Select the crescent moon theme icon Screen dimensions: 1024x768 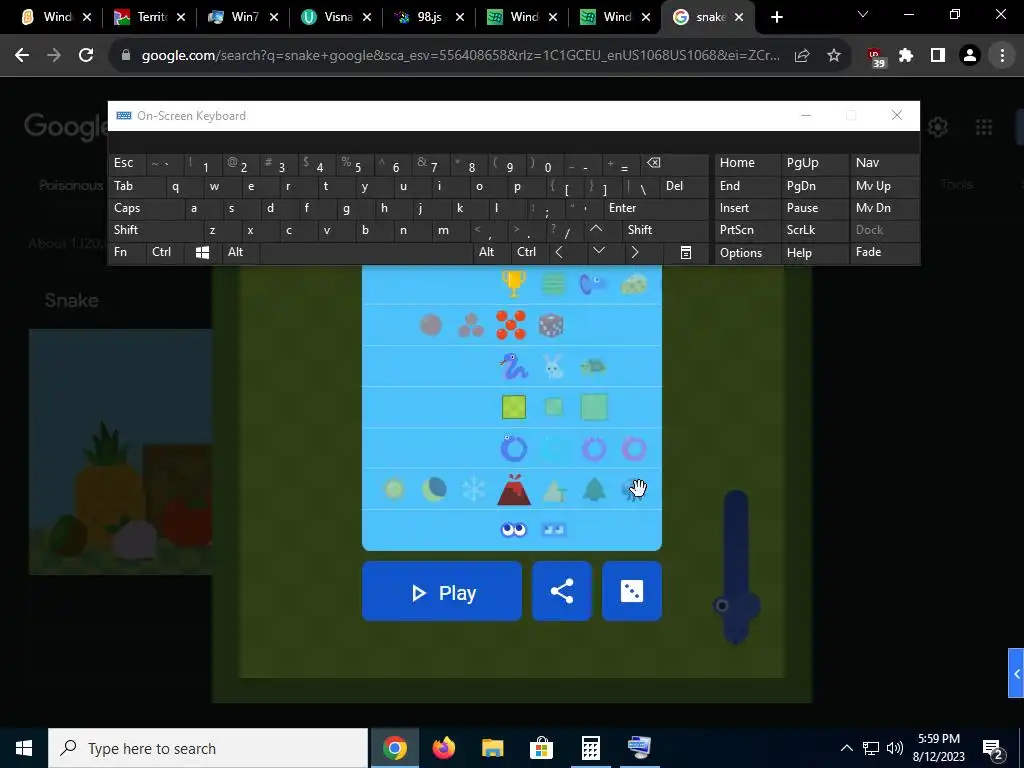point(434,488)
